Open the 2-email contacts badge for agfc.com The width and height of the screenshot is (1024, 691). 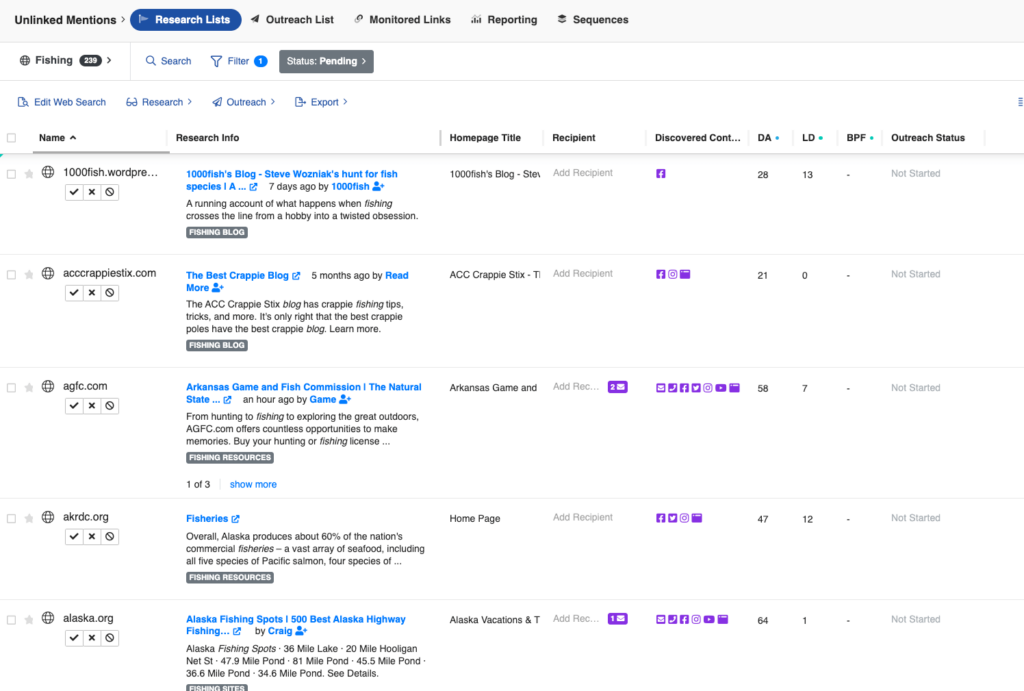point(617,387)
